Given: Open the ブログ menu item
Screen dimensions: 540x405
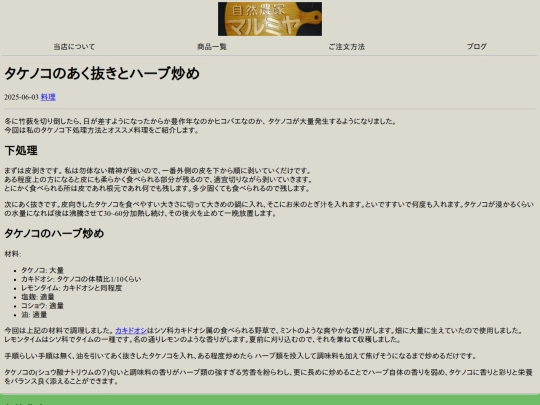Looking at the screenshot, I should pos(477,46).
